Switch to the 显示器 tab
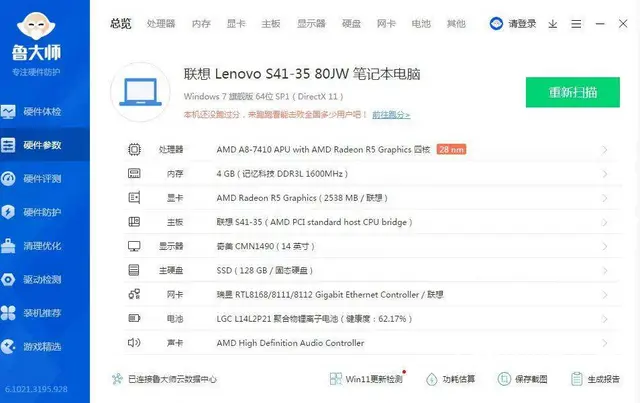 [311, 24]
